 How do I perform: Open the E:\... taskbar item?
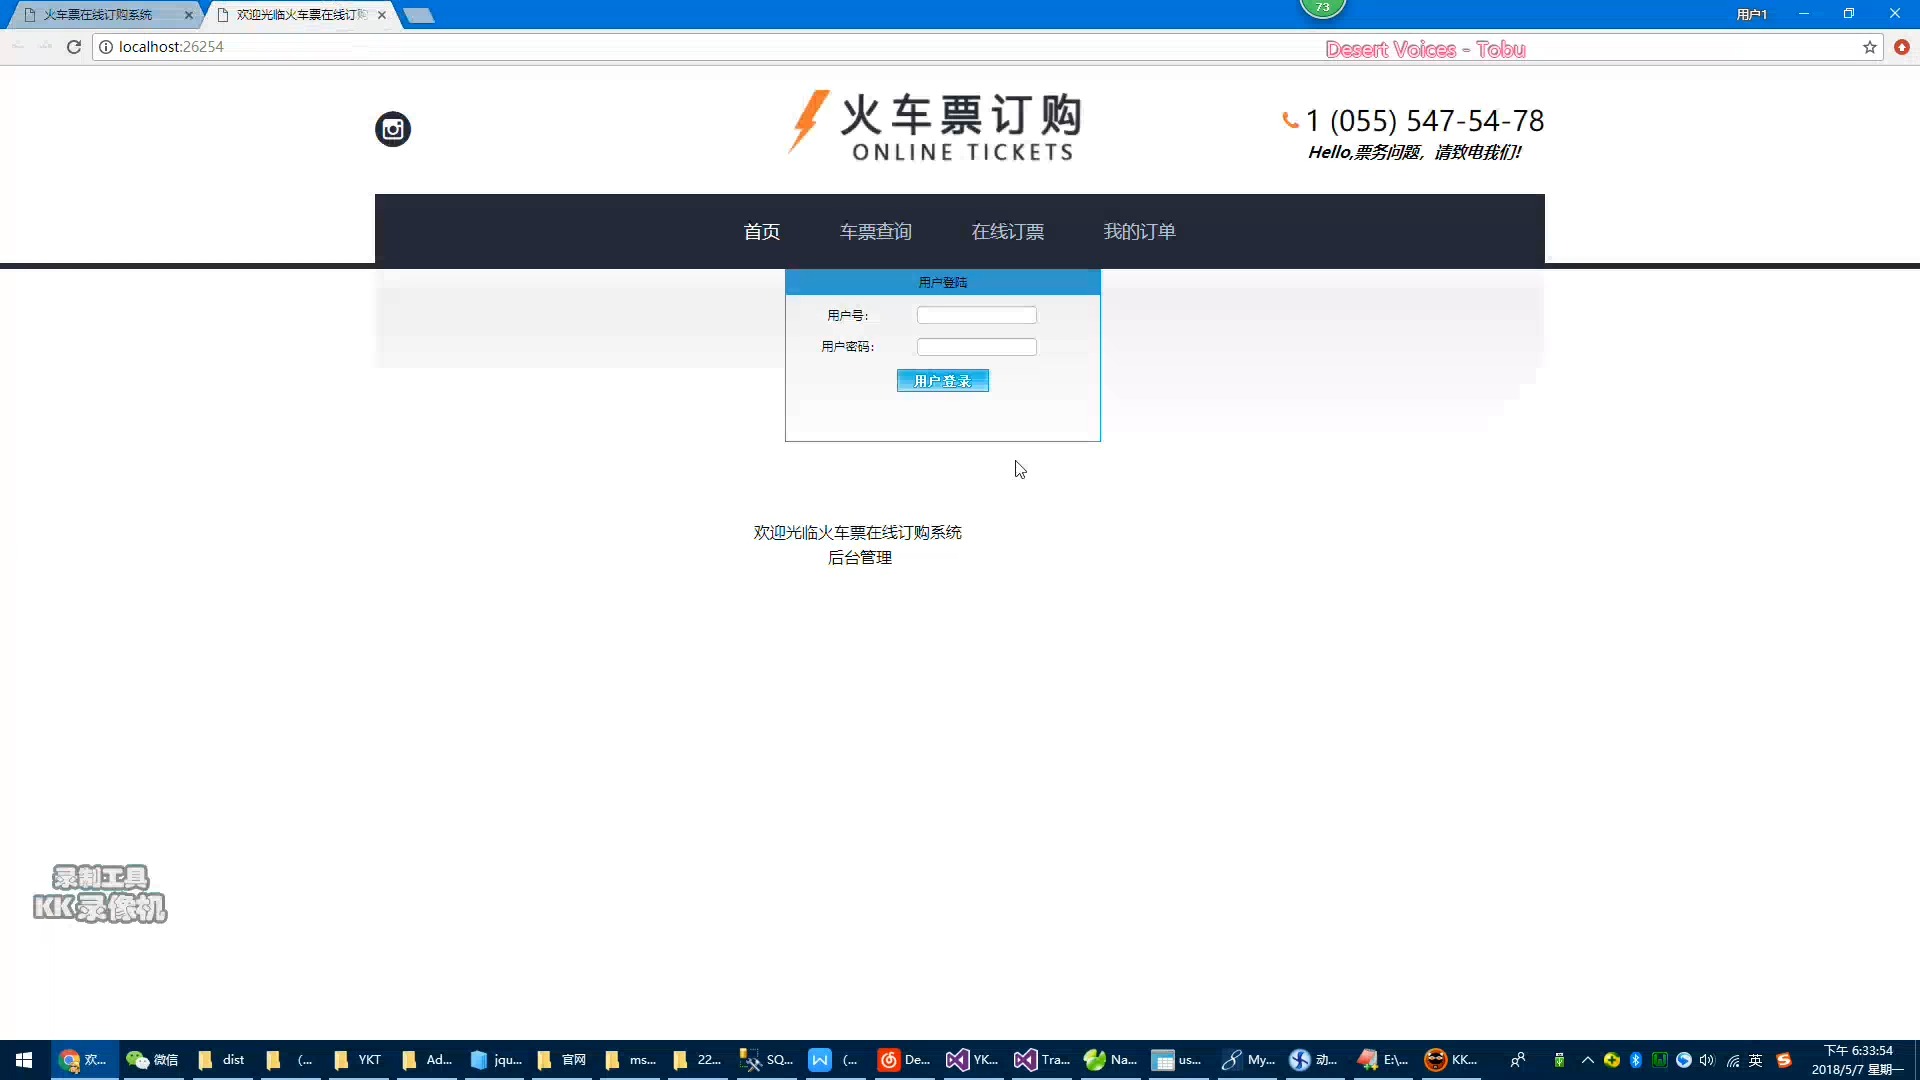tap(1382, 1060)
